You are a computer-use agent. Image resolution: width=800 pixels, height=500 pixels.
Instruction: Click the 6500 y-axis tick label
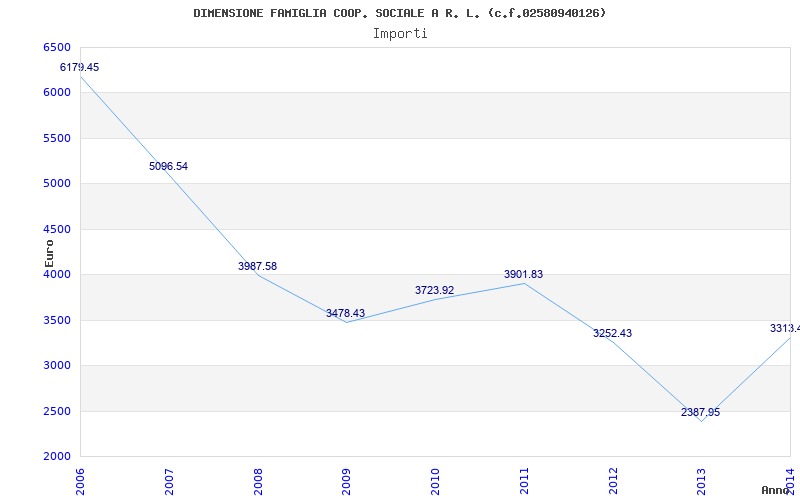(58, 47)
